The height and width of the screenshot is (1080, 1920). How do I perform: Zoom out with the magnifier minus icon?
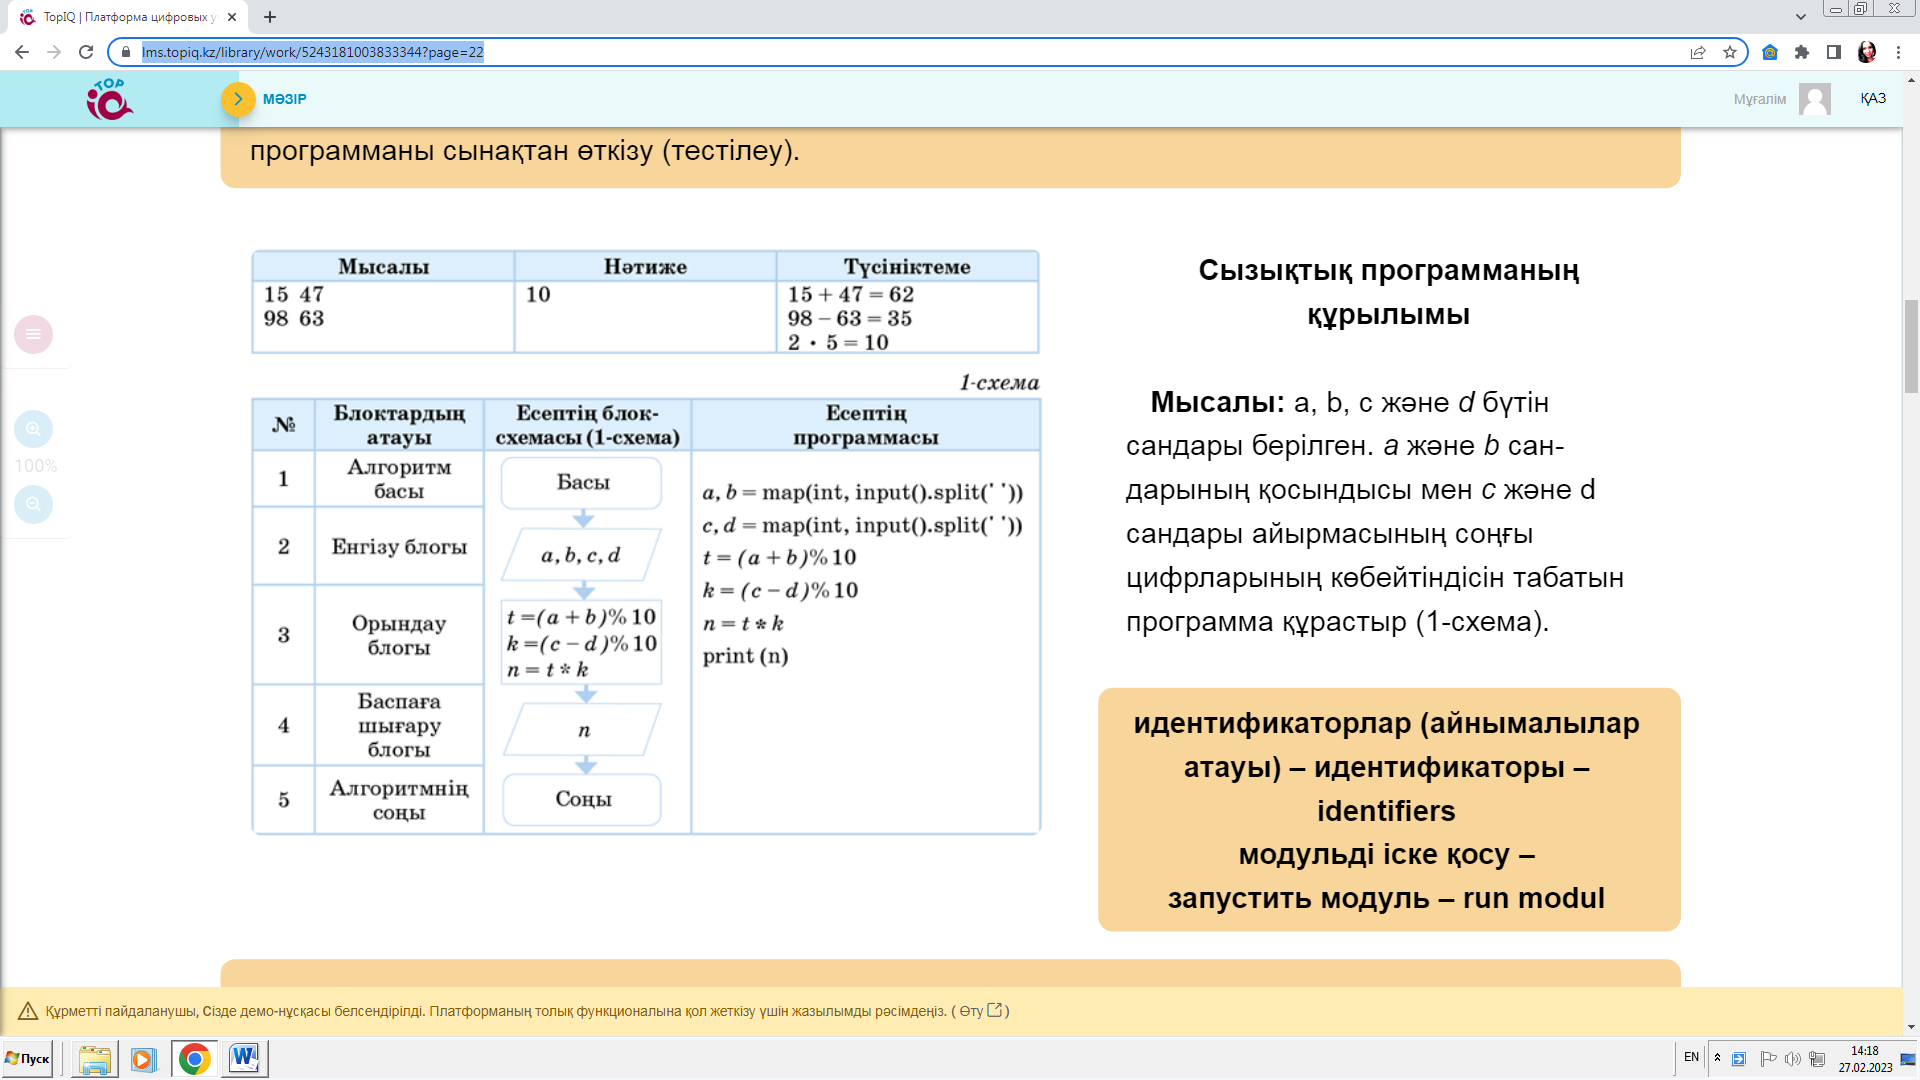[x=33, y=504]
